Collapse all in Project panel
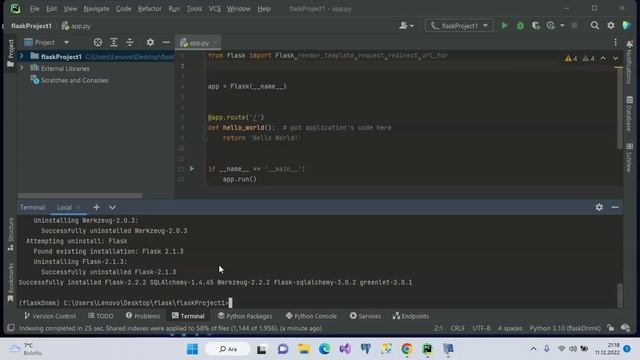This screenshot has height=360, width=640. 130,42
